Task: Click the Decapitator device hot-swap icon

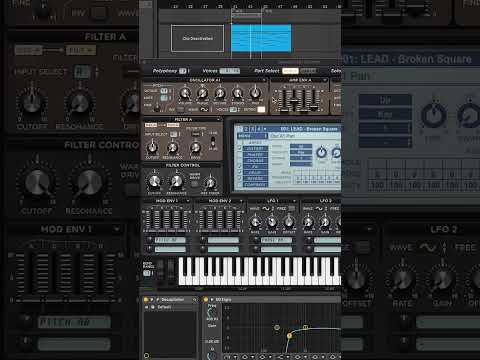Action: click(x=195, y=300)
